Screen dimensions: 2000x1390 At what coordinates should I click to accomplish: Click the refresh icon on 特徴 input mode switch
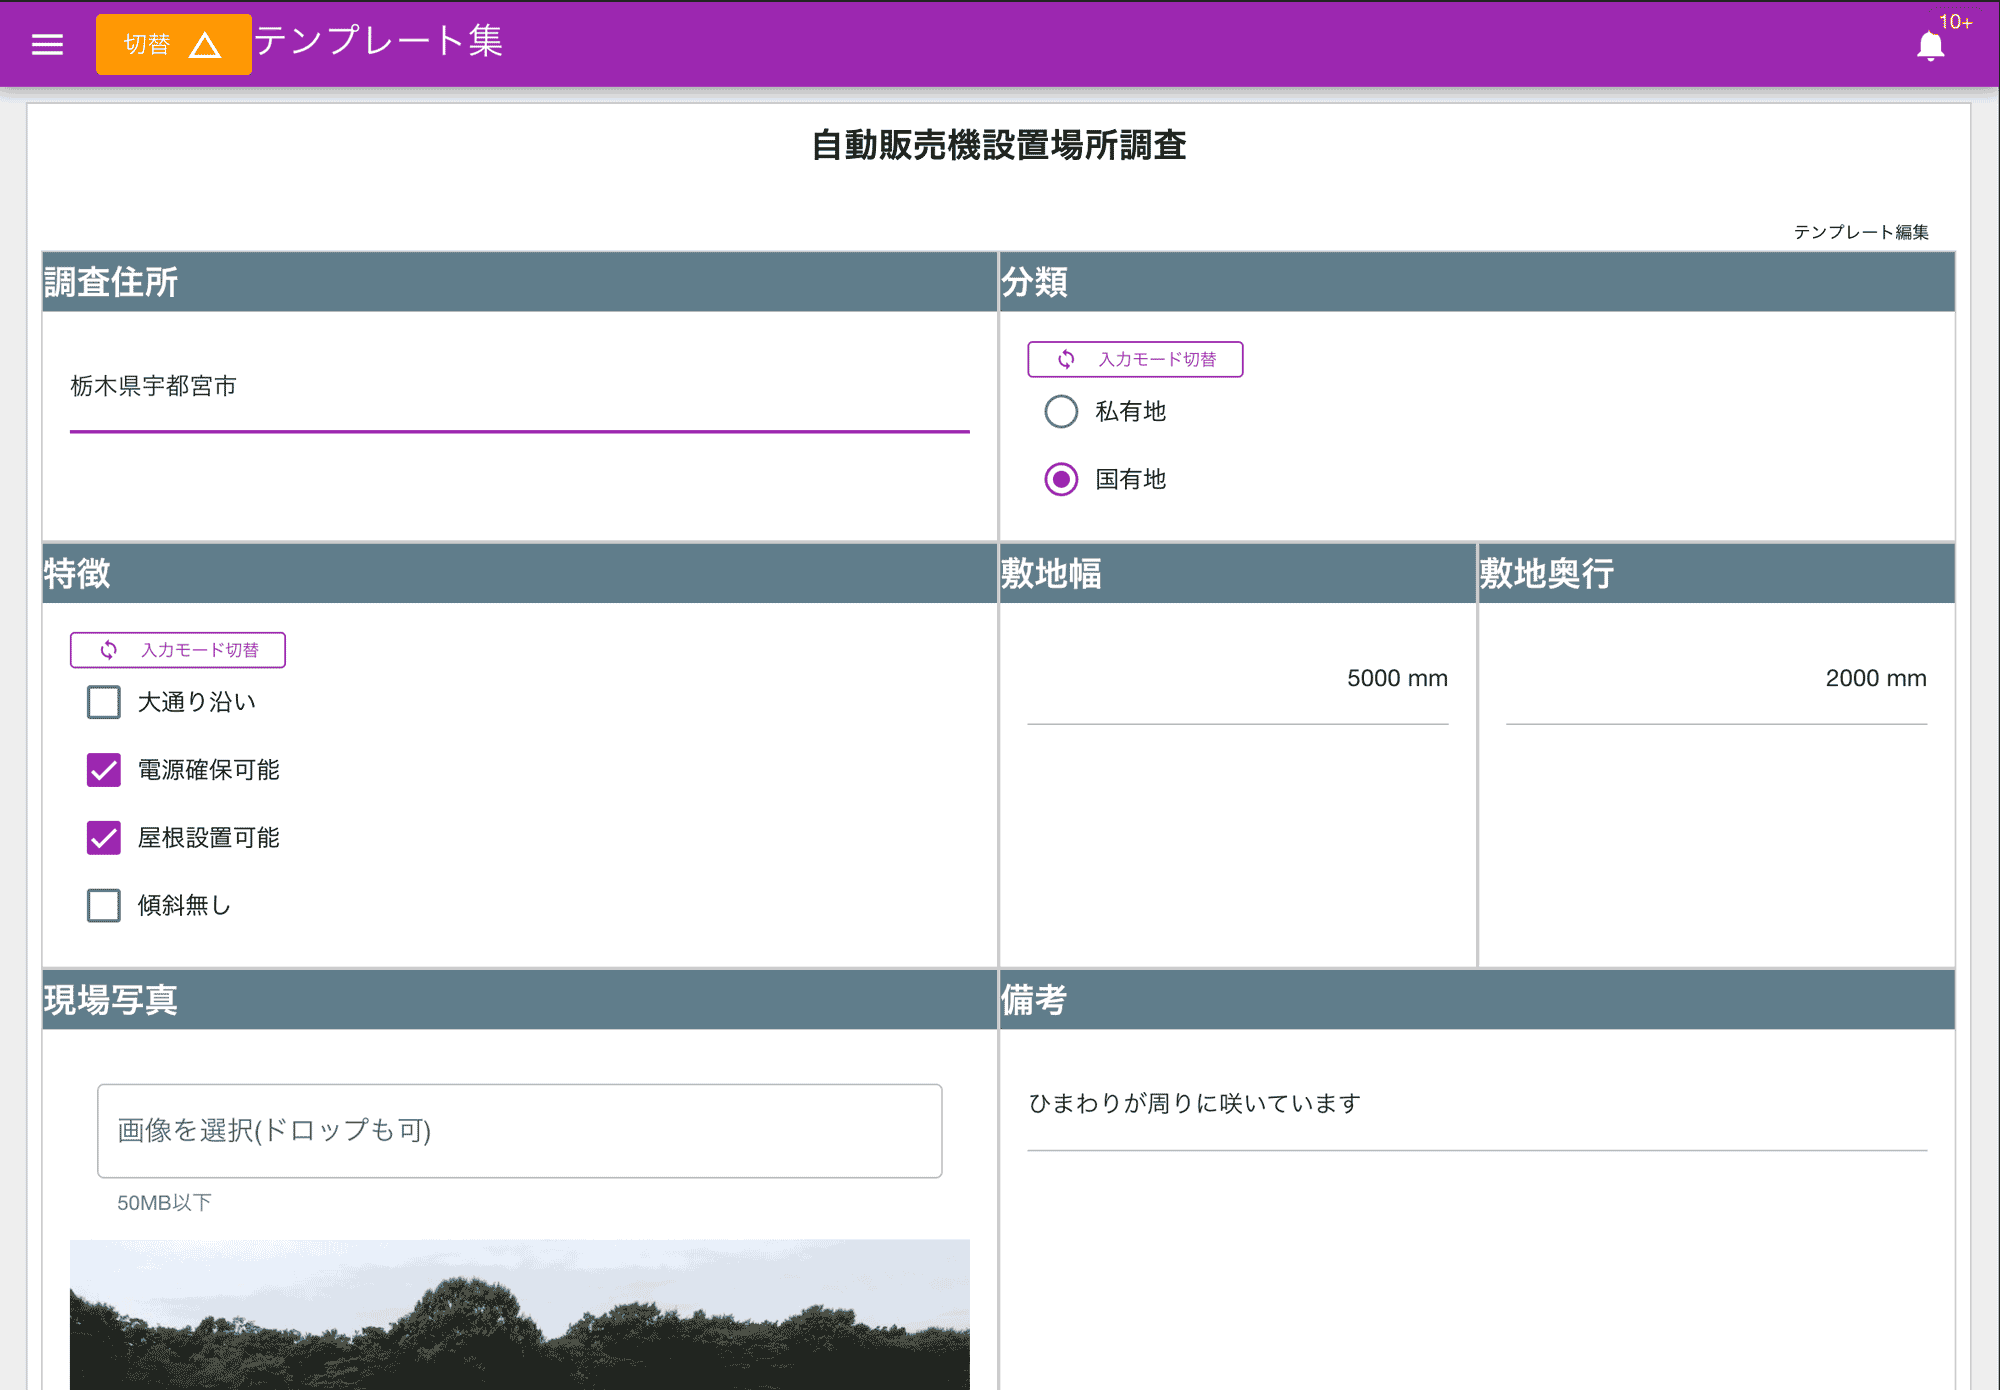(x=107, y=650)
